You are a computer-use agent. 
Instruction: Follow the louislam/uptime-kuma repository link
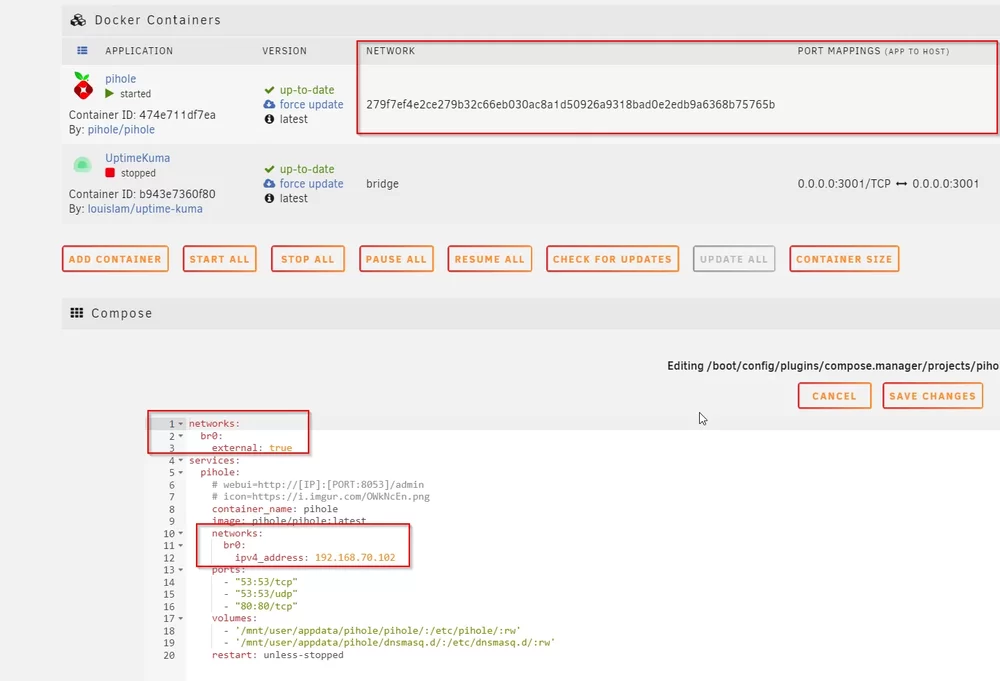(x=145, y=209)
